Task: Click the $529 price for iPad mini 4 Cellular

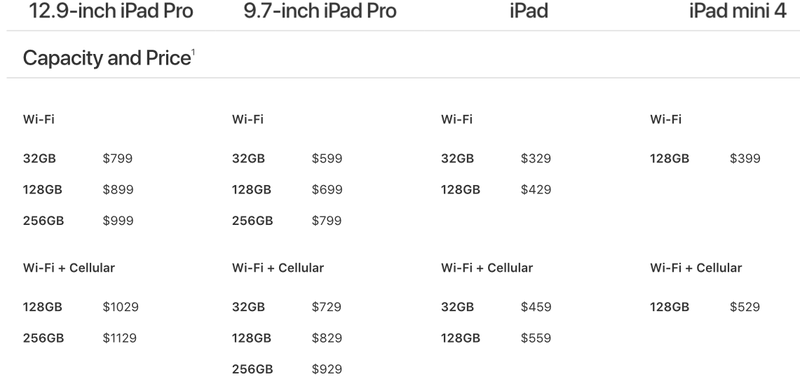Action: (745, 307)
